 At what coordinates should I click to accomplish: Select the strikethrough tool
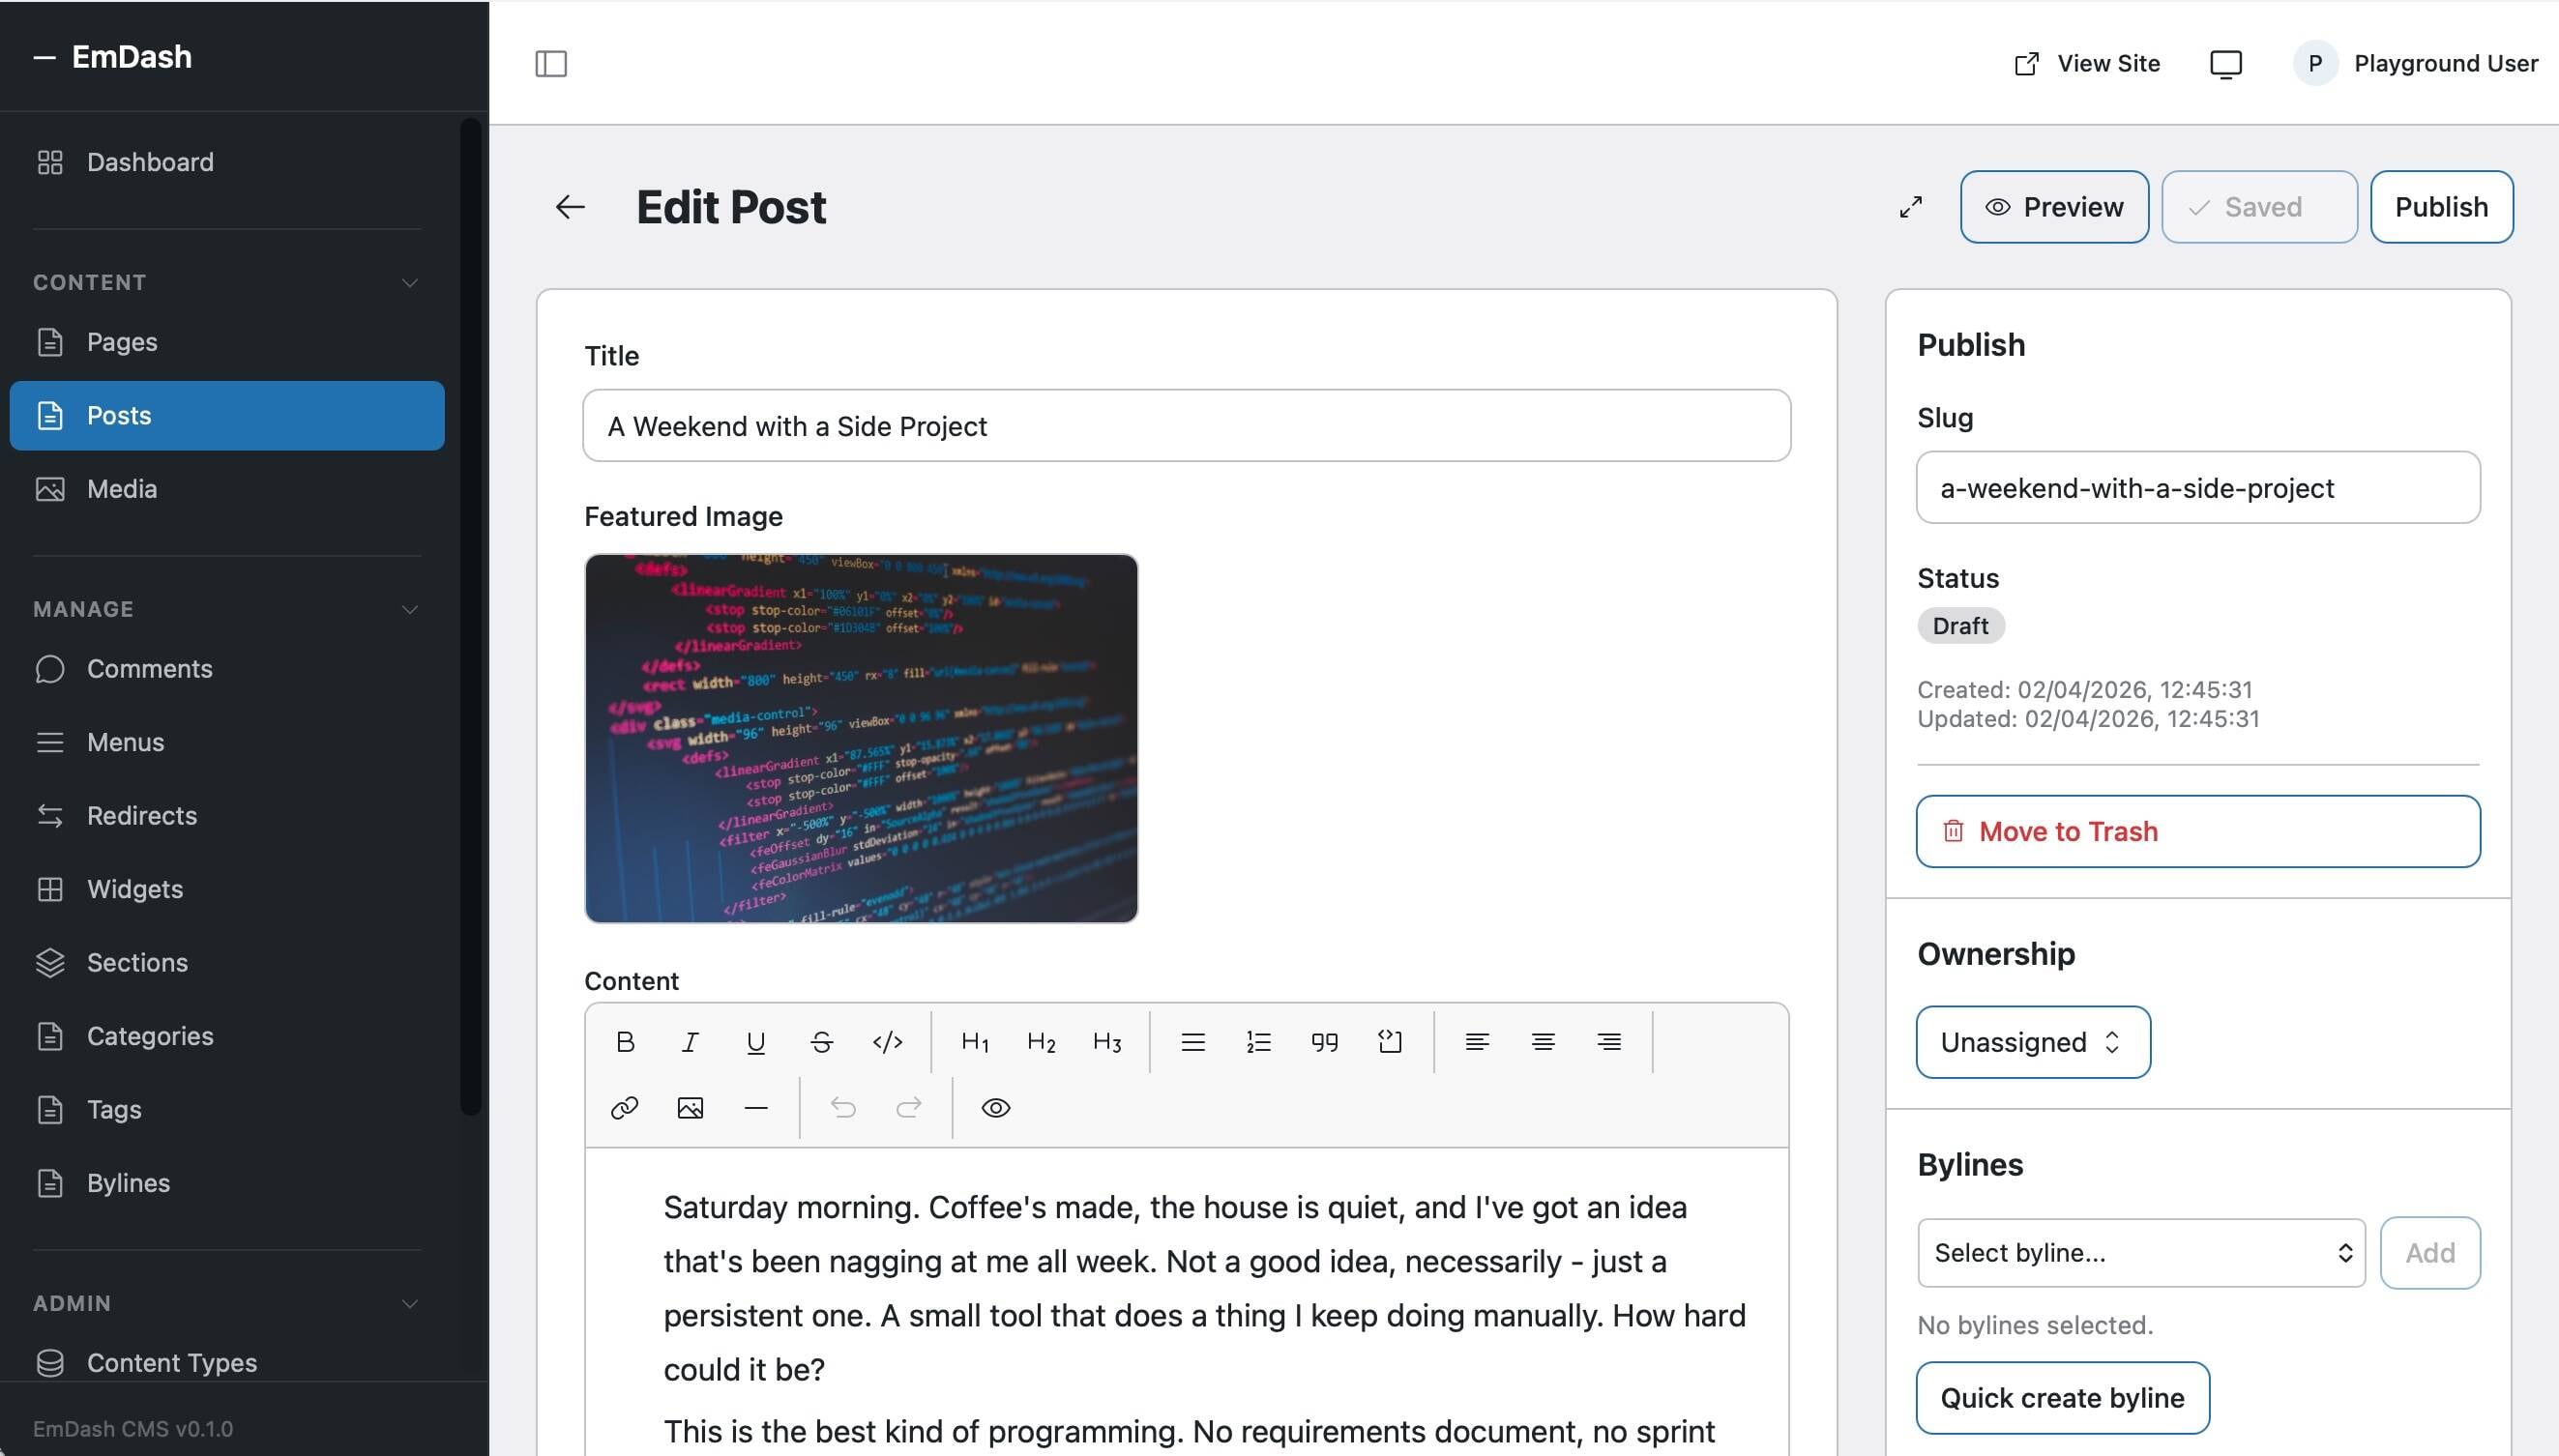click(821, 1041)
